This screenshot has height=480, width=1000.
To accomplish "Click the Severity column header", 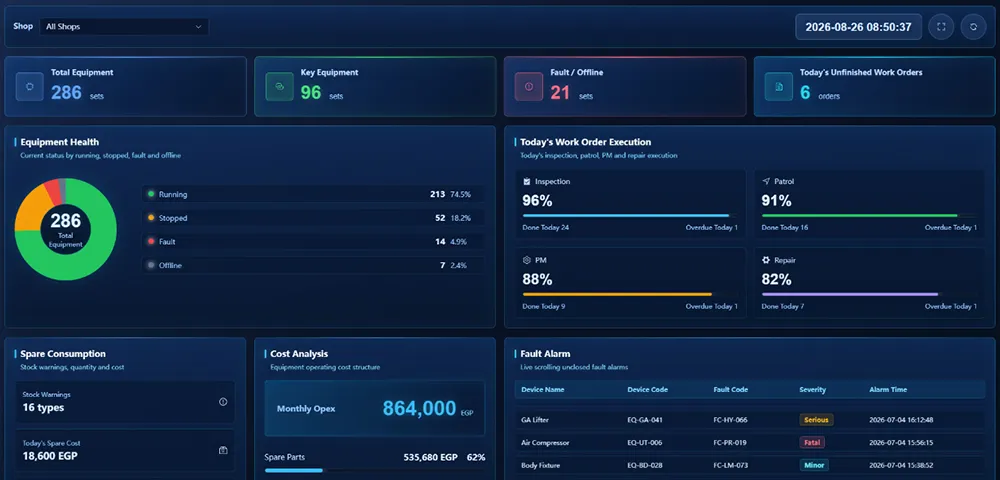I will click(x=812, y=389).
